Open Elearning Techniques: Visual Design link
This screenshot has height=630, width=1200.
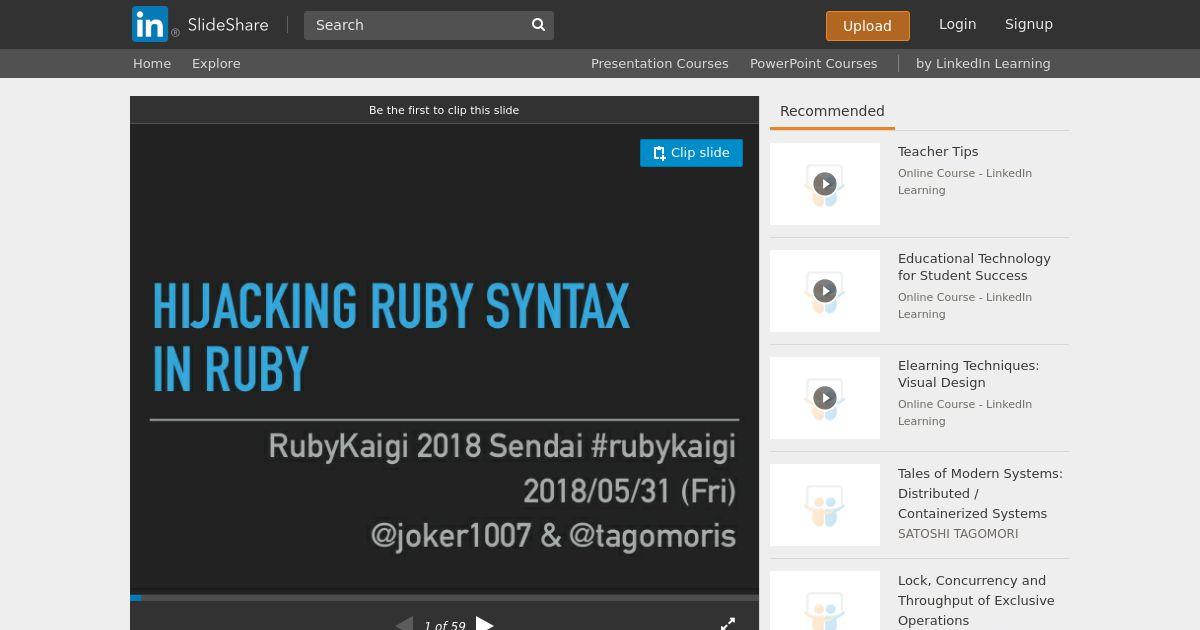[968, 374]
